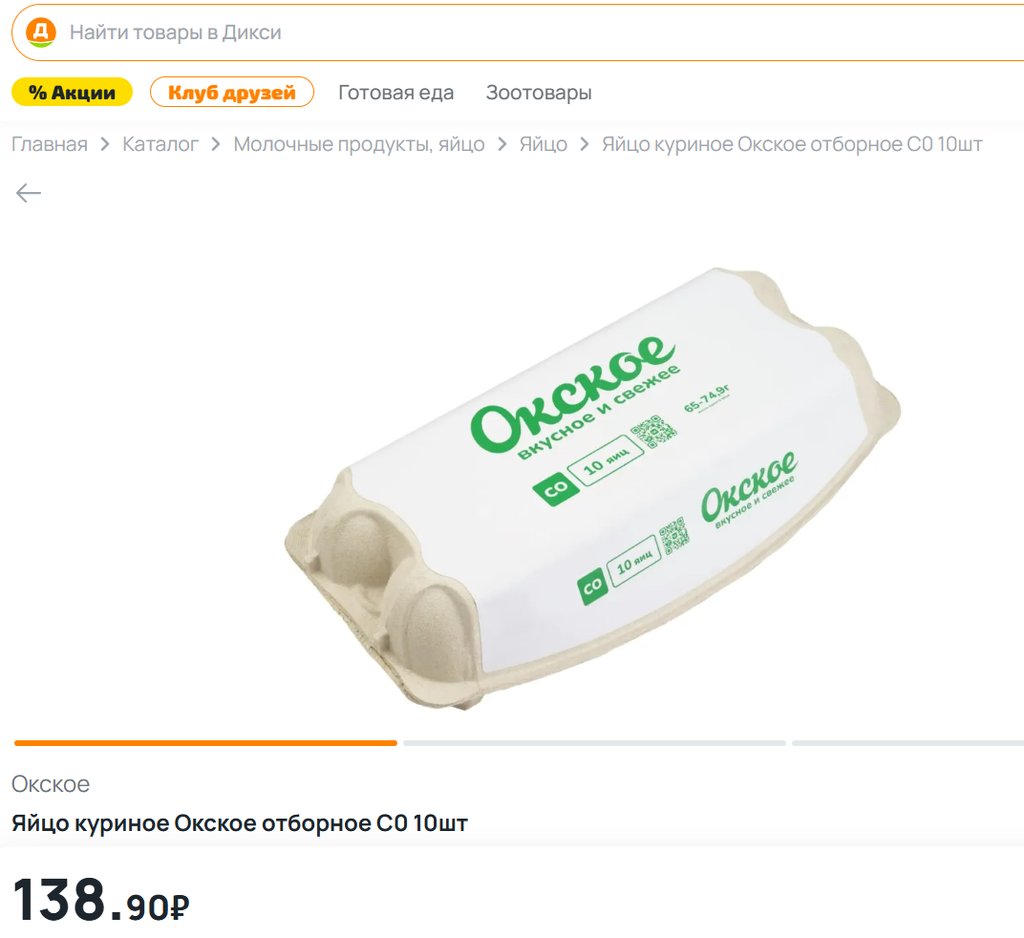Switch to the second image gallery indicator

pyautogui.click(x=594, y=743)
